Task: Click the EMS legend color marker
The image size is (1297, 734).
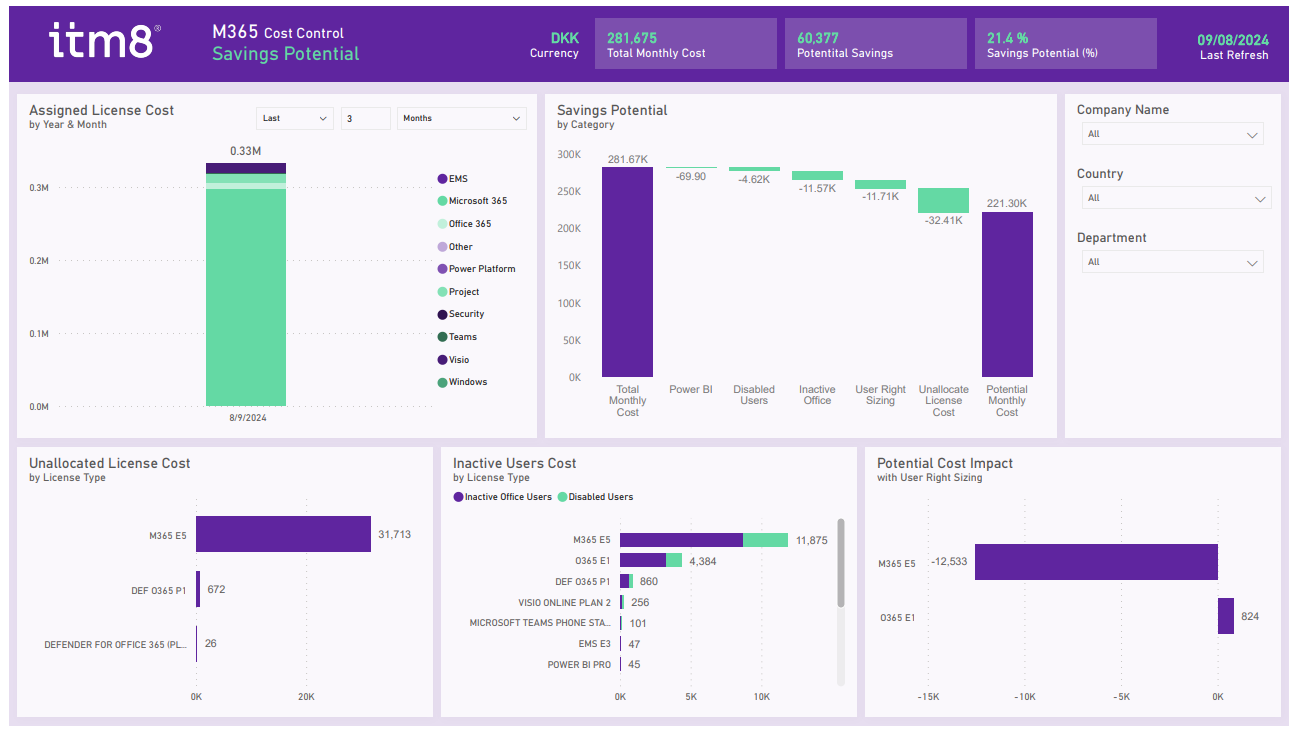Action: [x=442, y=179]
